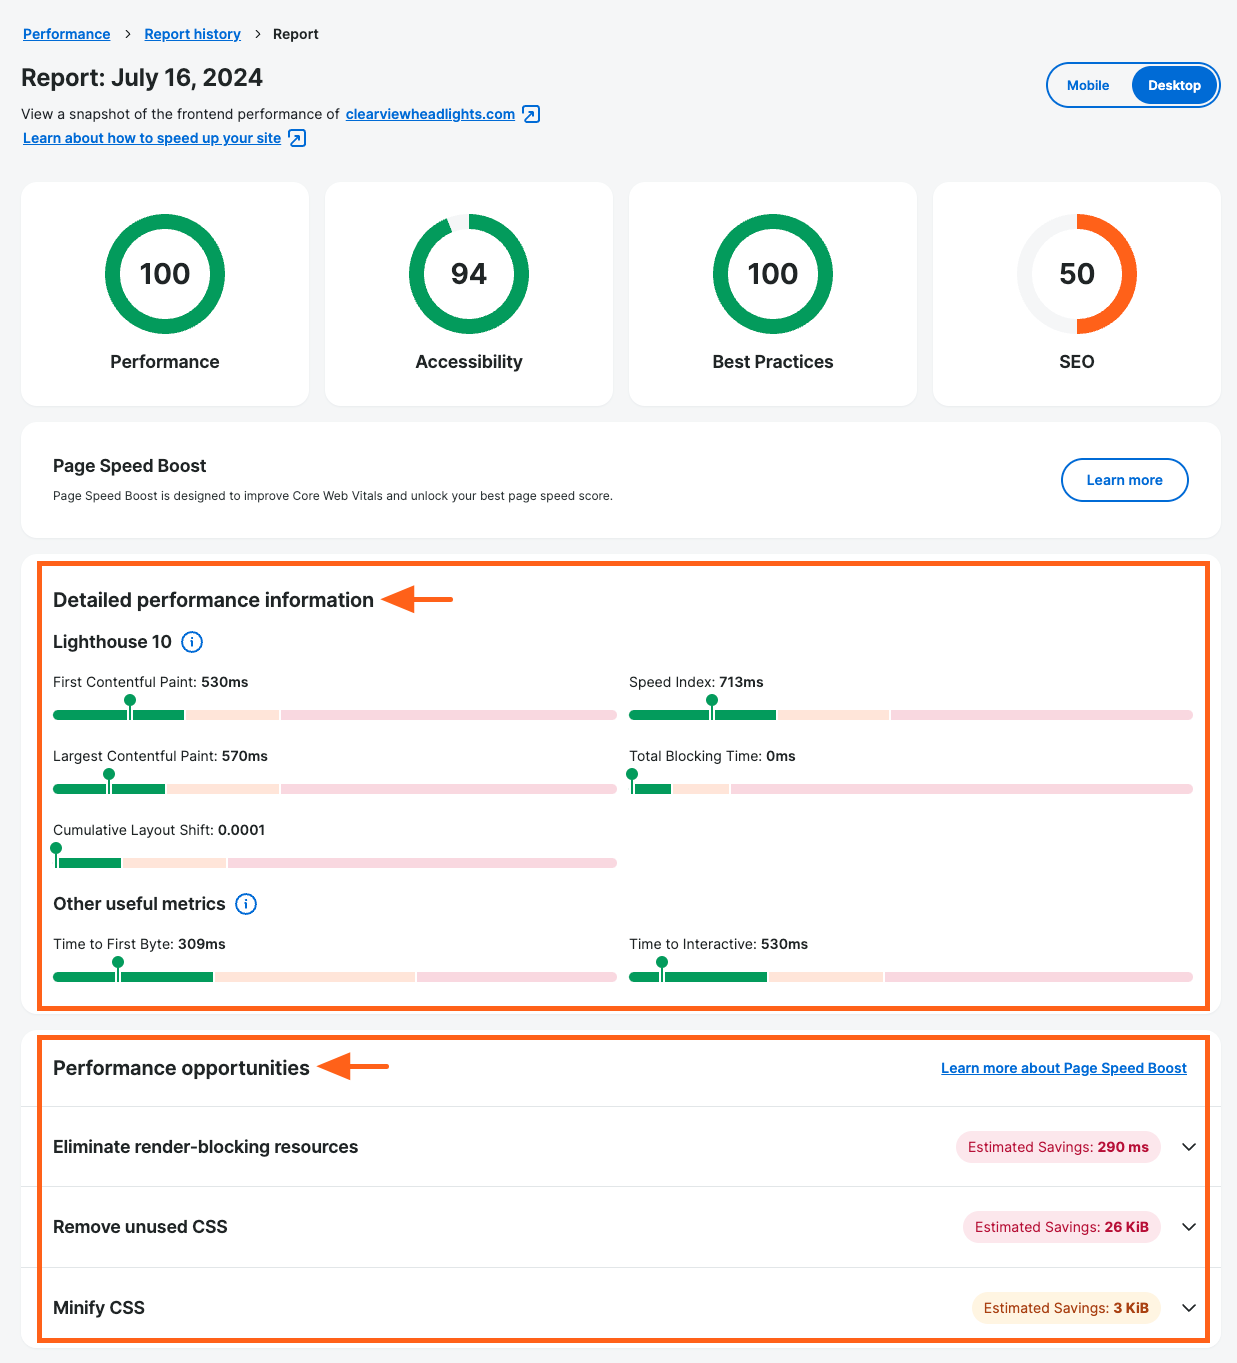Expand the Minify CSS opportunity
Viewport: 1237px width, 1363px height.
[1188, 1308]
